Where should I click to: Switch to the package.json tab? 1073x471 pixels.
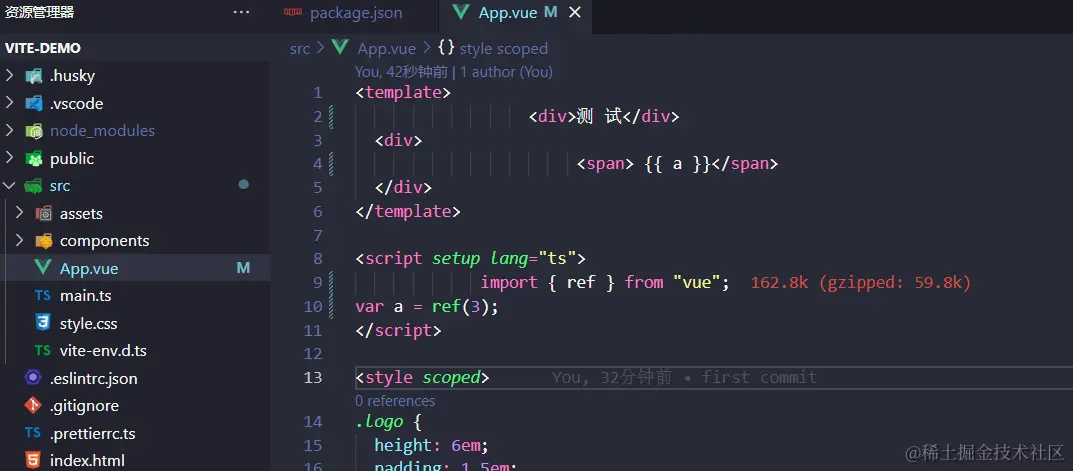356,13
